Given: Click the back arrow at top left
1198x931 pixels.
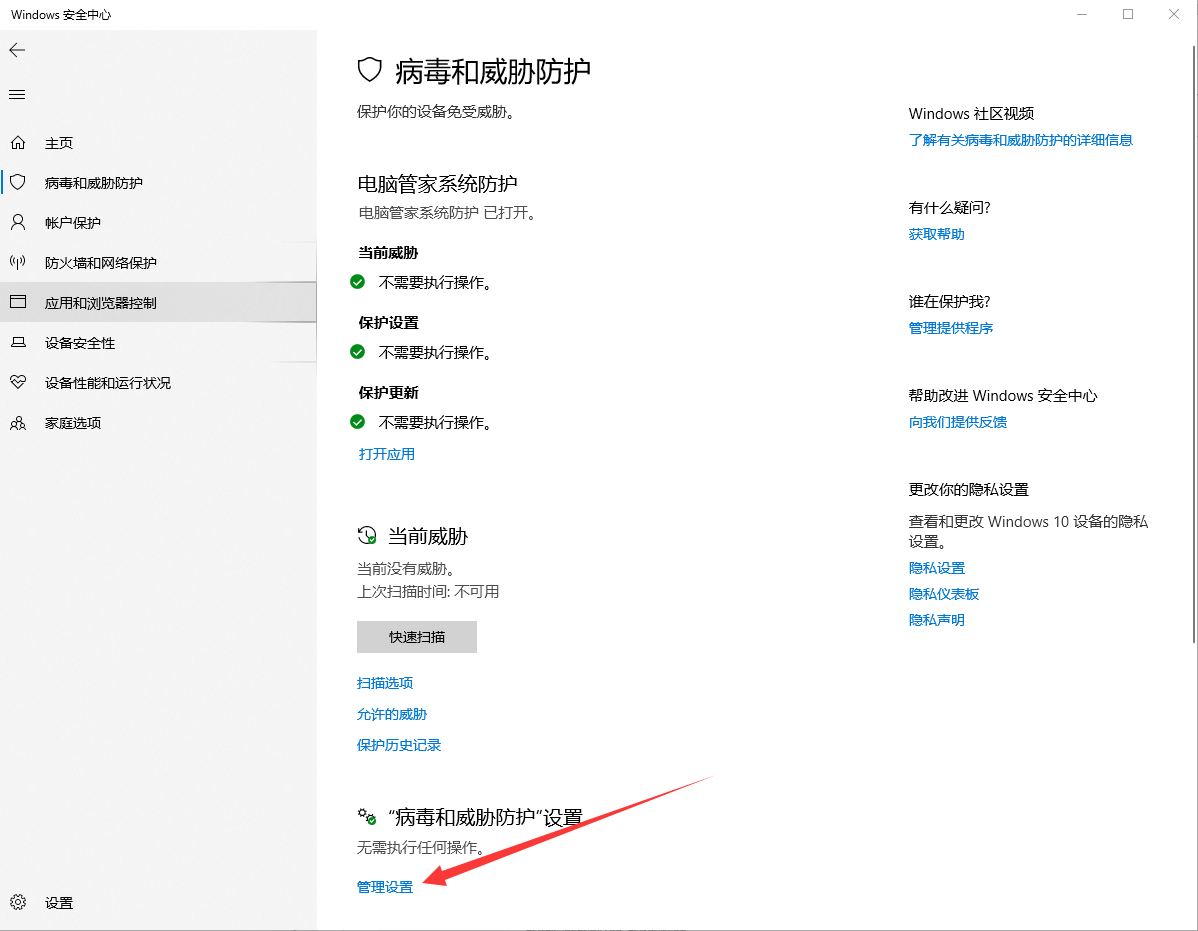Looking at the screenshot, I should (x=17, y=50).
